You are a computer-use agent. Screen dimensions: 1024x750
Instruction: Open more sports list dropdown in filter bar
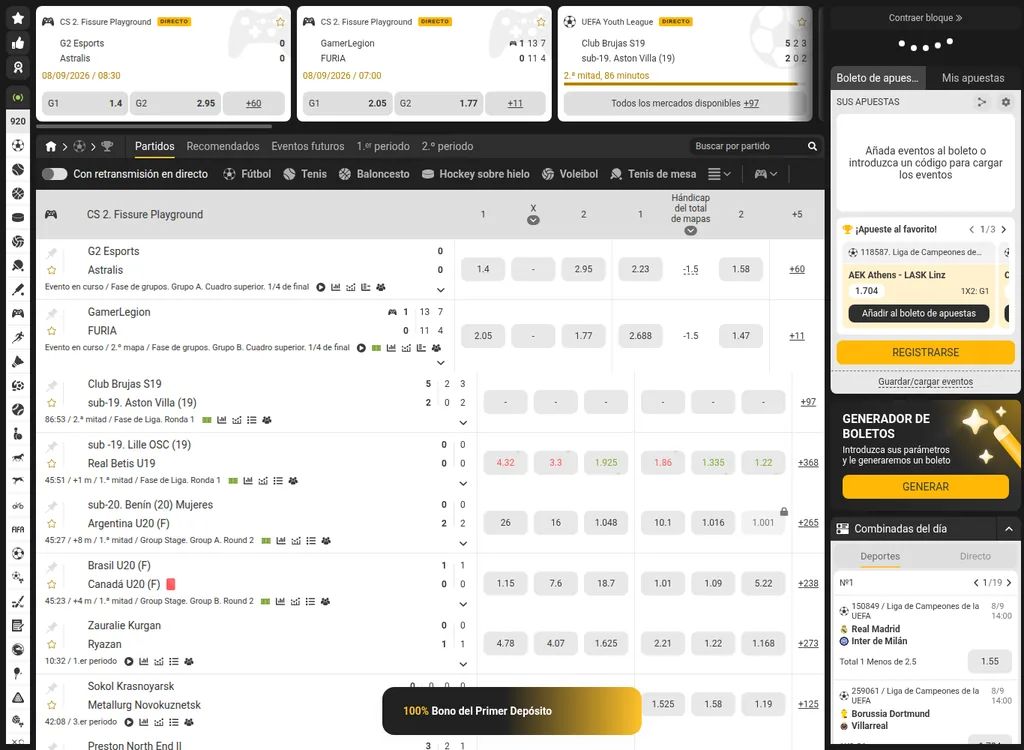(x=720, y=174)
